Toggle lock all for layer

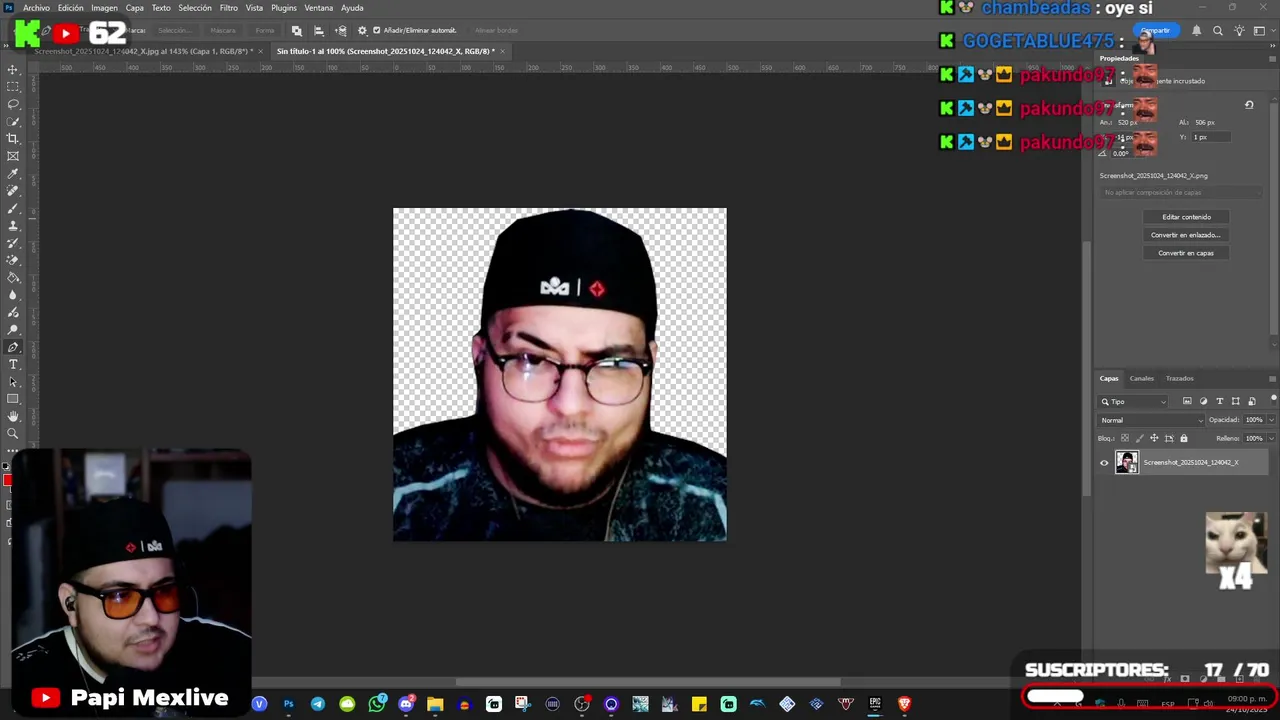point(1184,438)
